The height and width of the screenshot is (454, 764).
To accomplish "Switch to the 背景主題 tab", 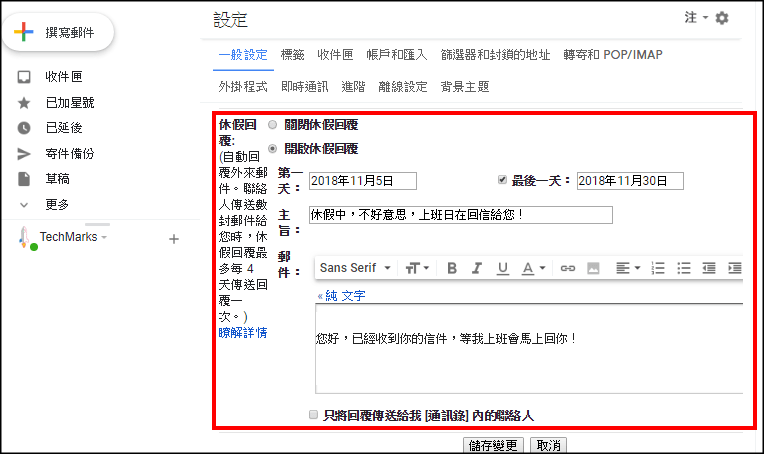I will [465, 87].
